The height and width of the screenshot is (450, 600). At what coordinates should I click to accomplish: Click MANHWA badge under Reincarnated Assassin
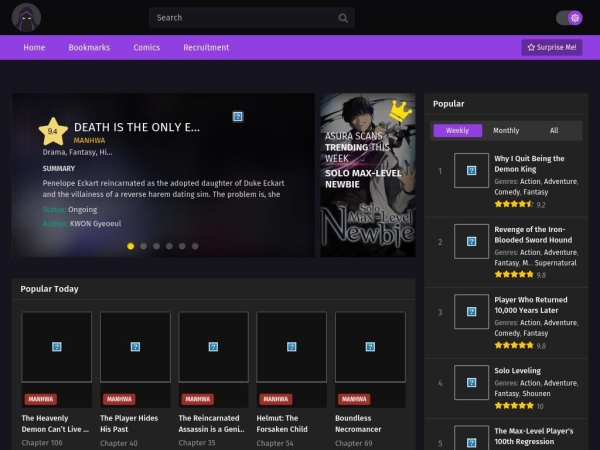197,399
